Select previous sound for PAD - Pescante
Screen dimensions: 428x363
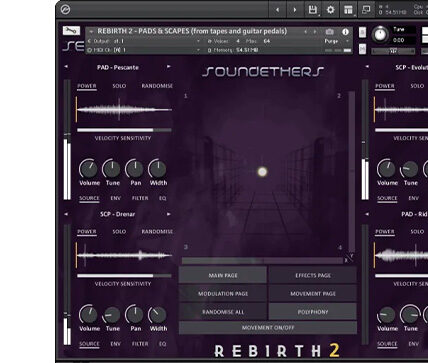tap(66, 67)
